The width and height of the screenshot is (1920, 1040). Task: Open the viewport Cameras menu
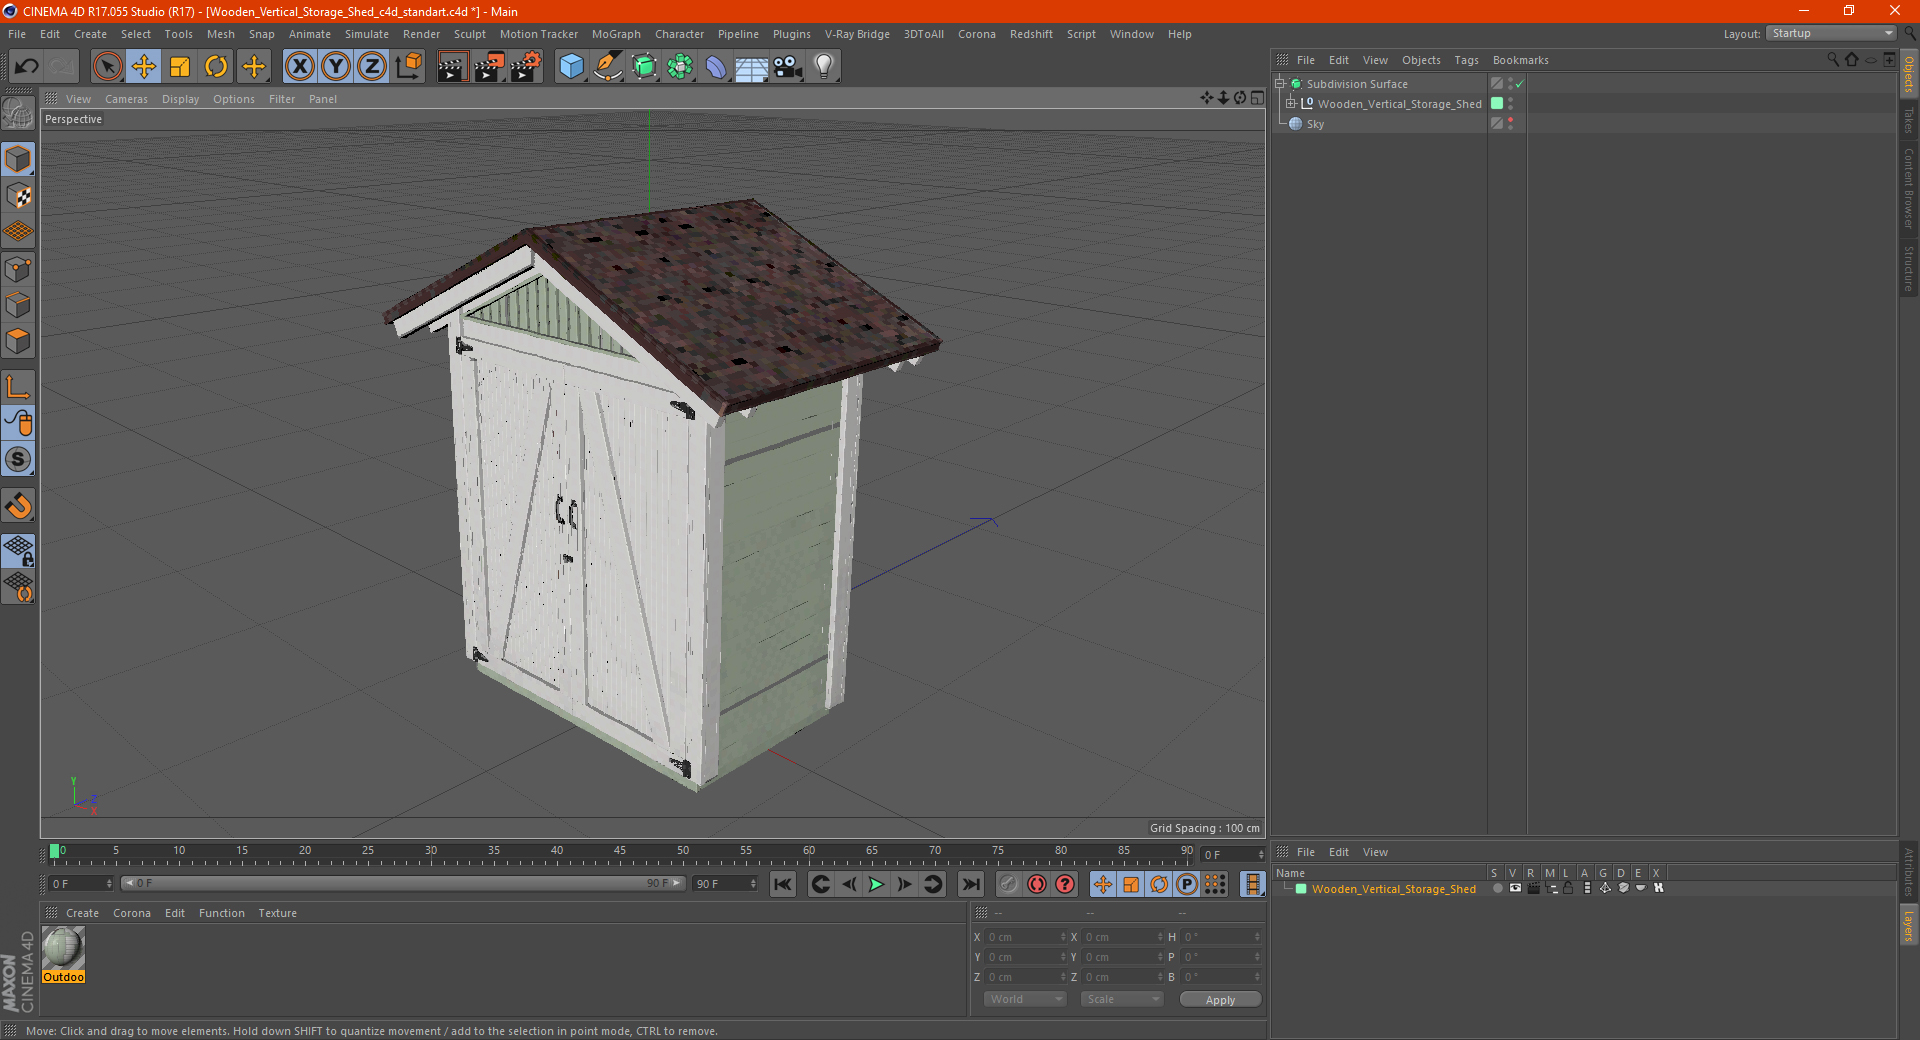126,99
